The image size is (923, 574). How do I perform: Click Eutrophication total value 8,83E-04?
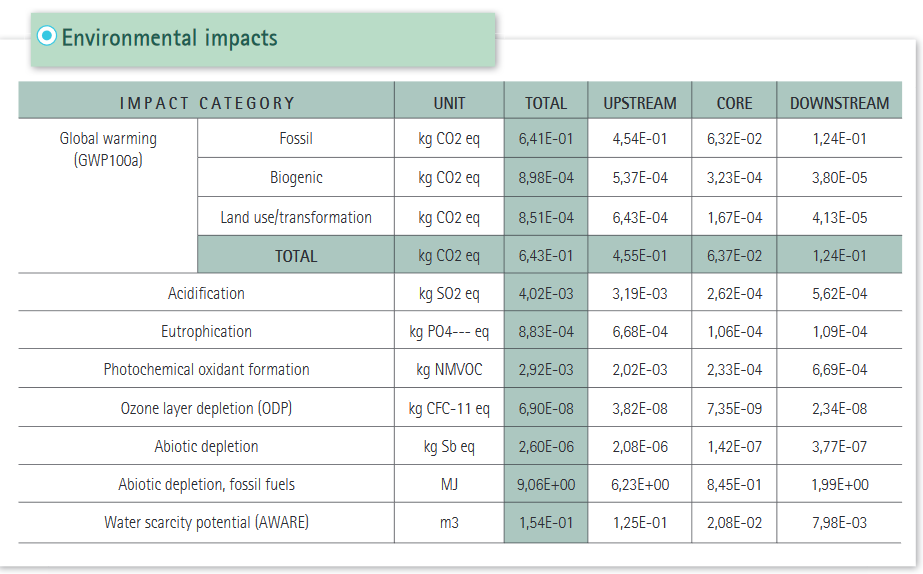pyautogui.click(x=546, y=331)
